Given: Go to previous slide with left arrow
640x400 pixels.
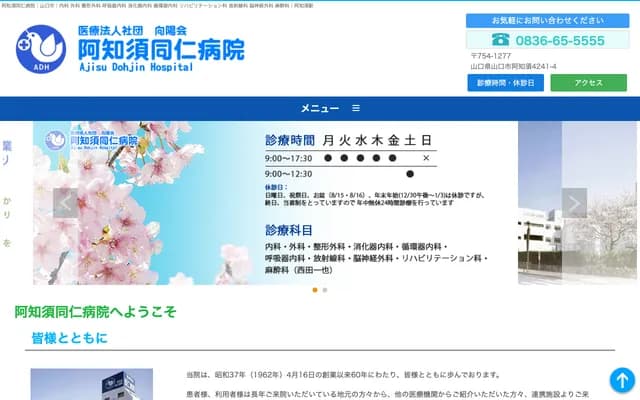Looking at the screenshot, I should click(x=65, y=203).
